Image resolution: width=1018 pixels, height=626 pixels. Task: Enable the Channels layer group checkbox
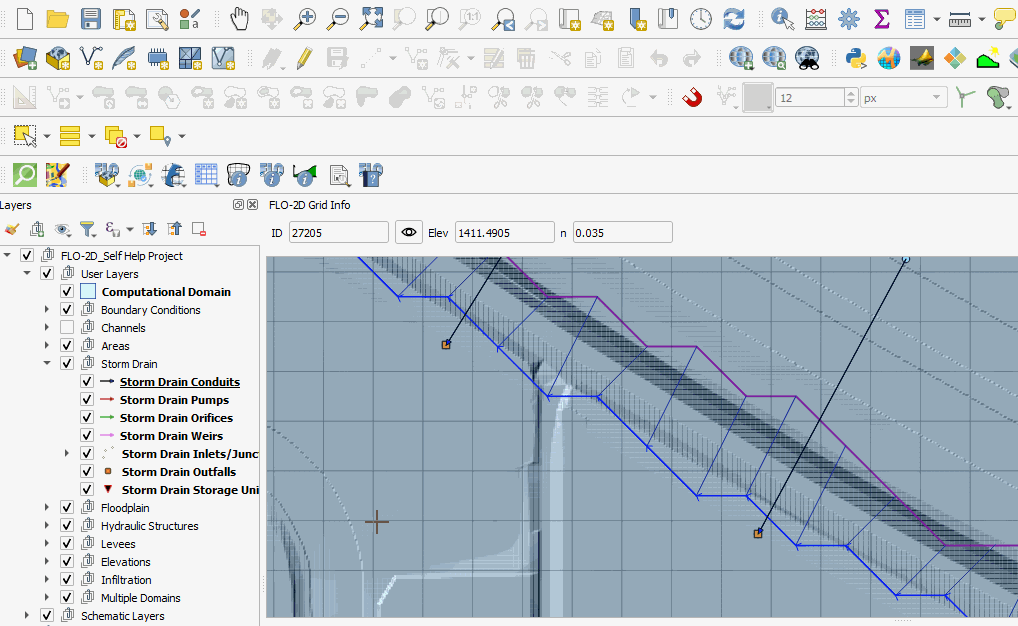pos(67,328)
